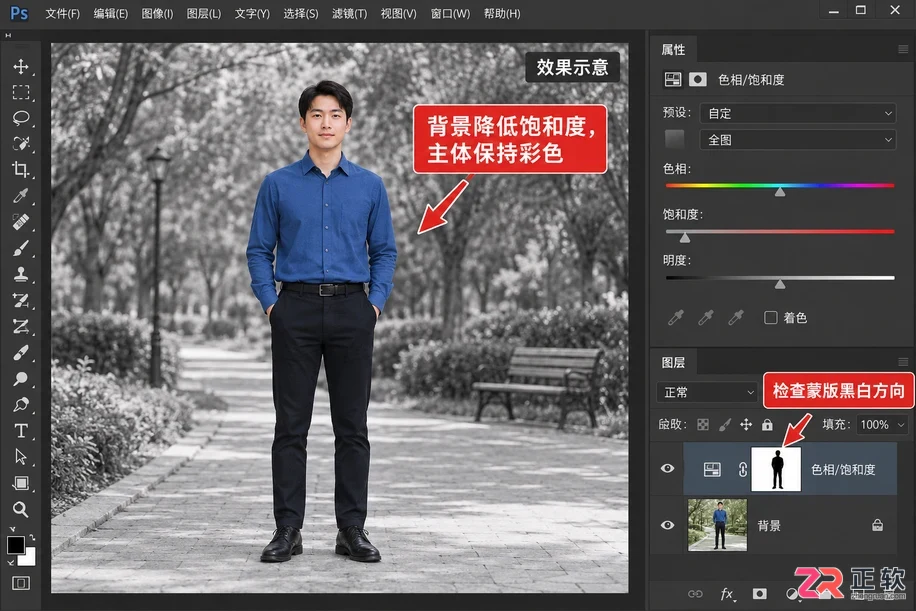Screen dimensions: 916x611
Task: Open the 帮助(H) menu
Action: click(x=502, y=13)
